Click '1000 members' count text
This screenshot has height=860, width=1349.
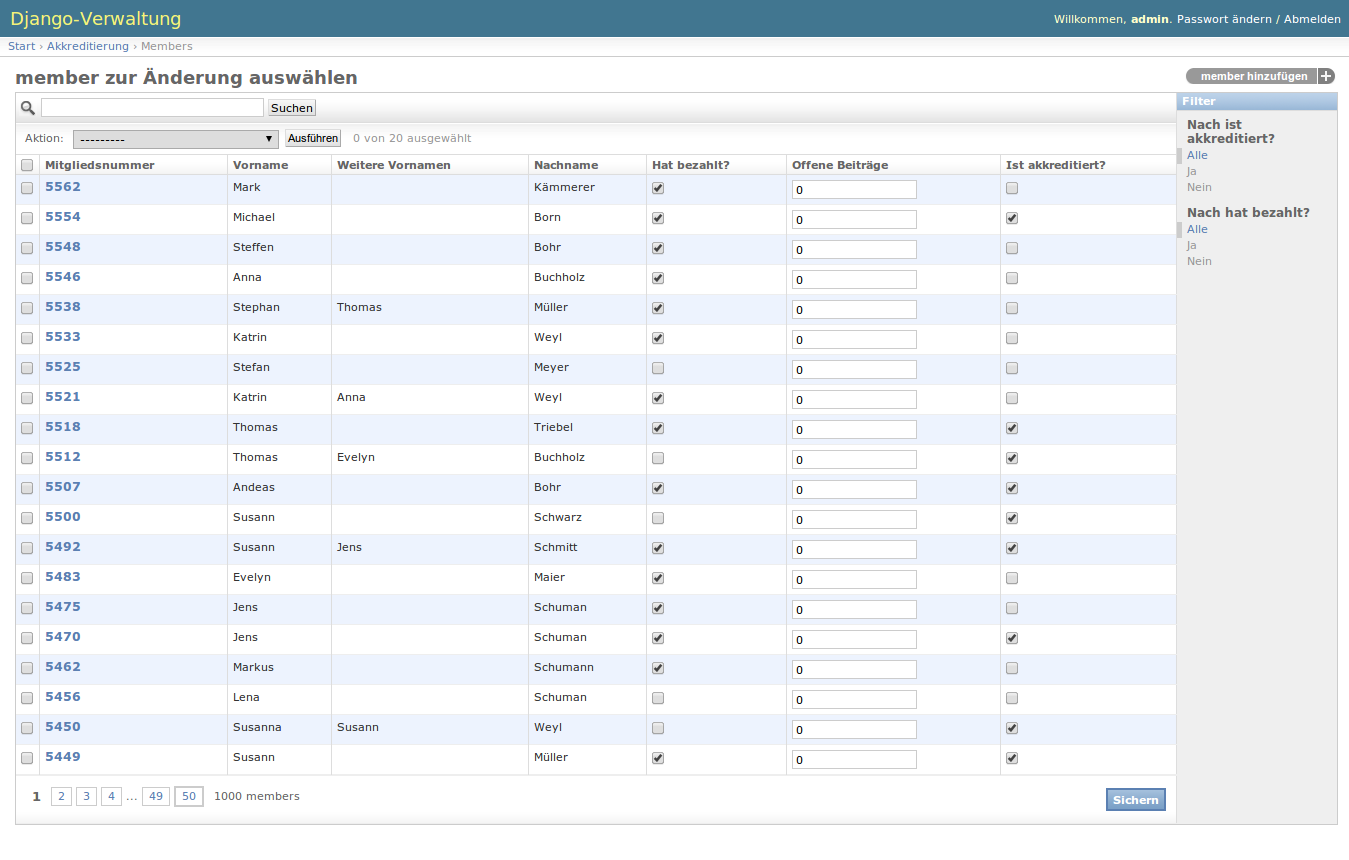257,796
